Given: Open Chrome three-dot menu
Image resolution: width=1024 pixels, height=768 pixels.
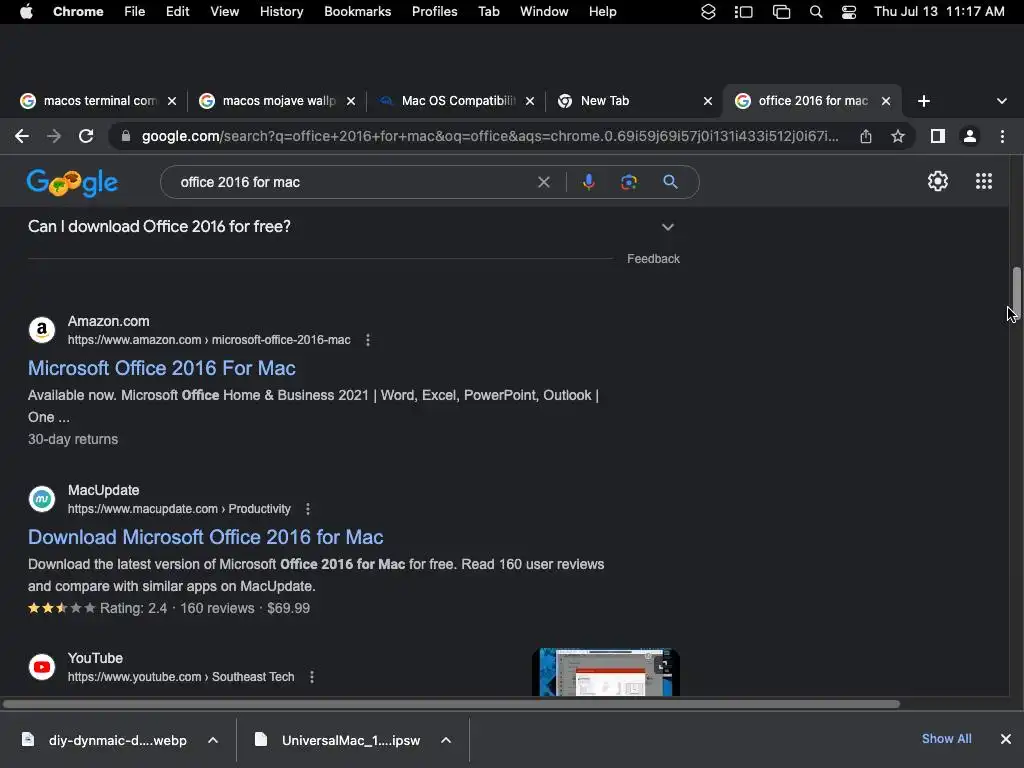Looking at the screenshot, I should click(1002, 136).
